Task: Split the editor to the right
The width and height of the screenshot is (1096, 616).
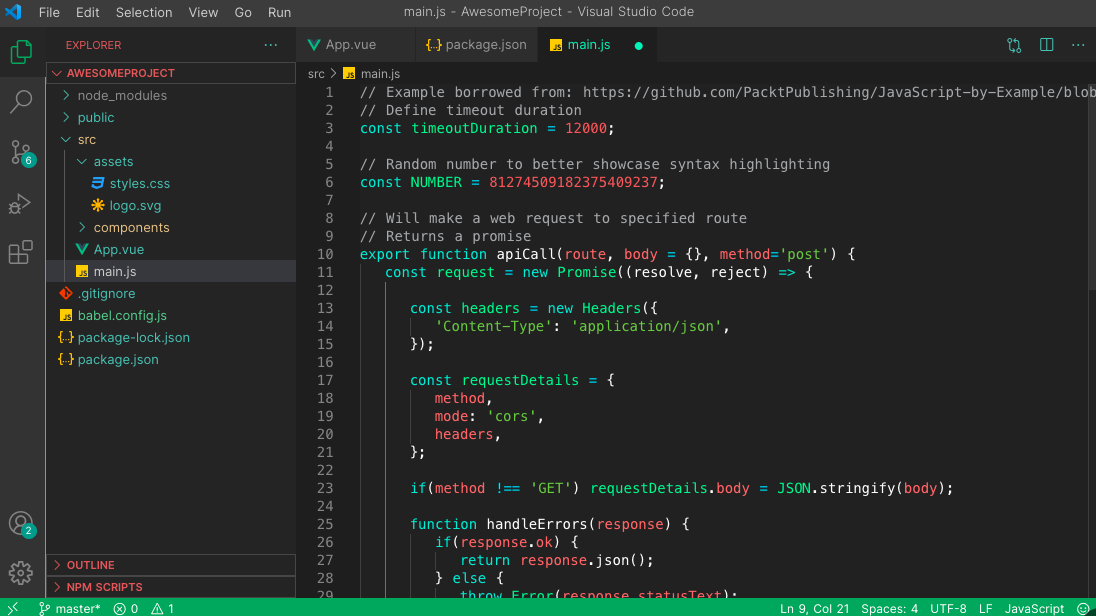Action: [1046, 45]
